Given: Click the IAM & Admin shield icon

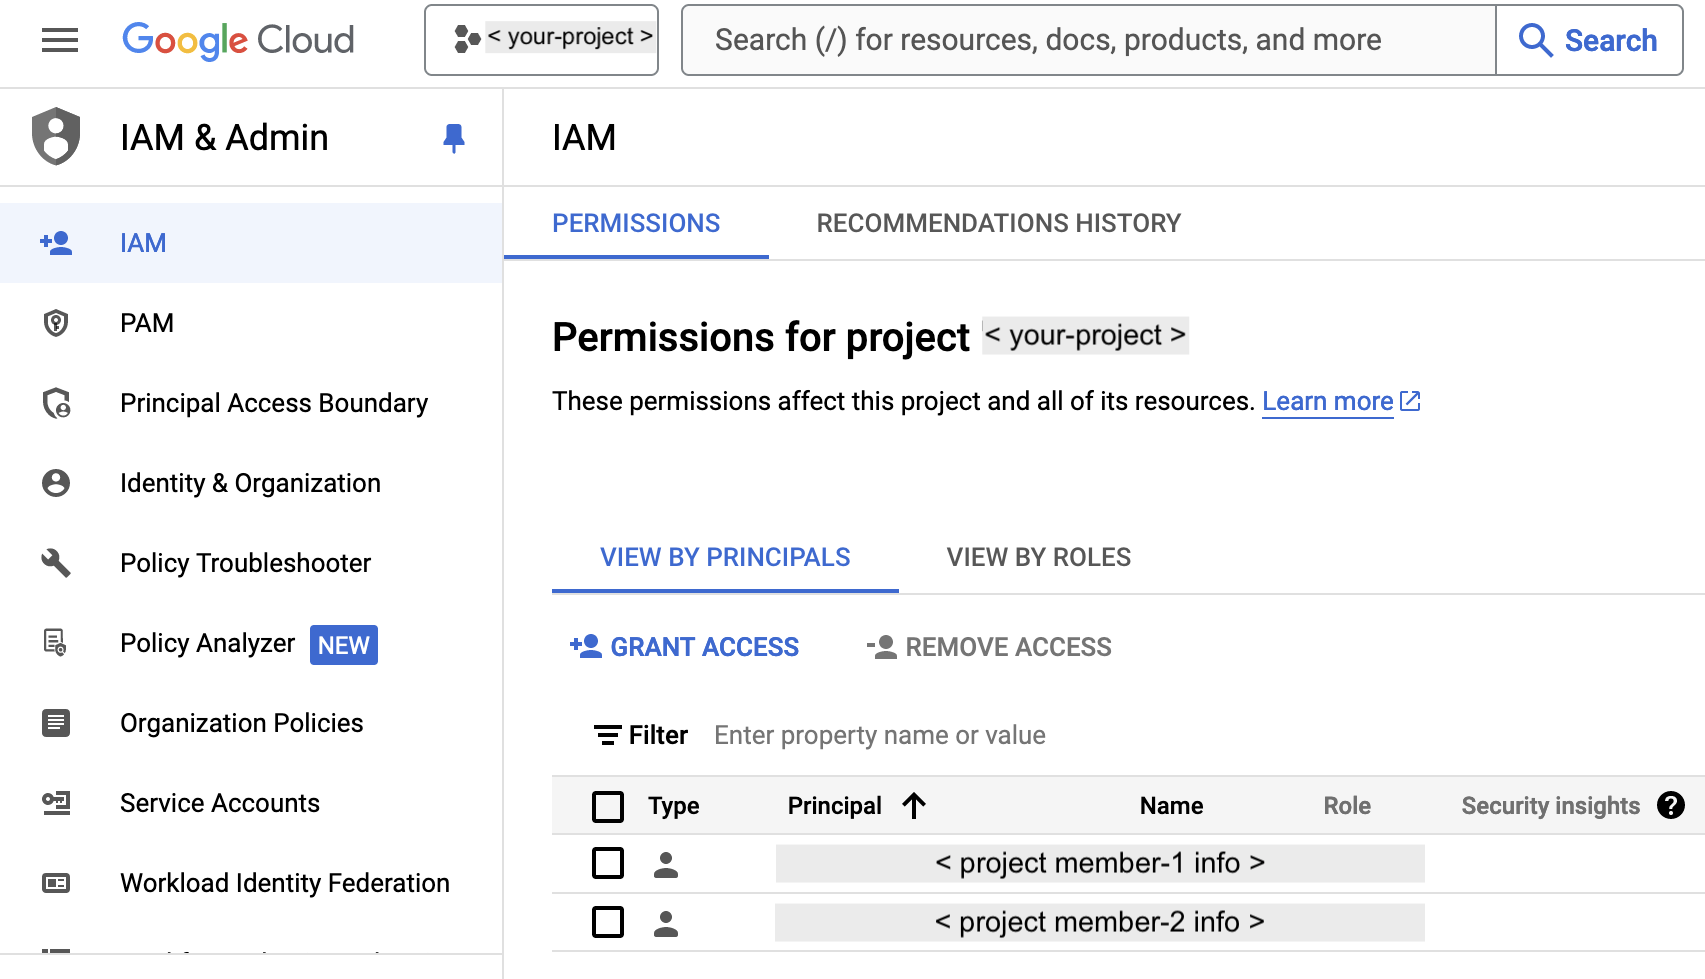Looking at the screenshot, I should tap(56, 136).
